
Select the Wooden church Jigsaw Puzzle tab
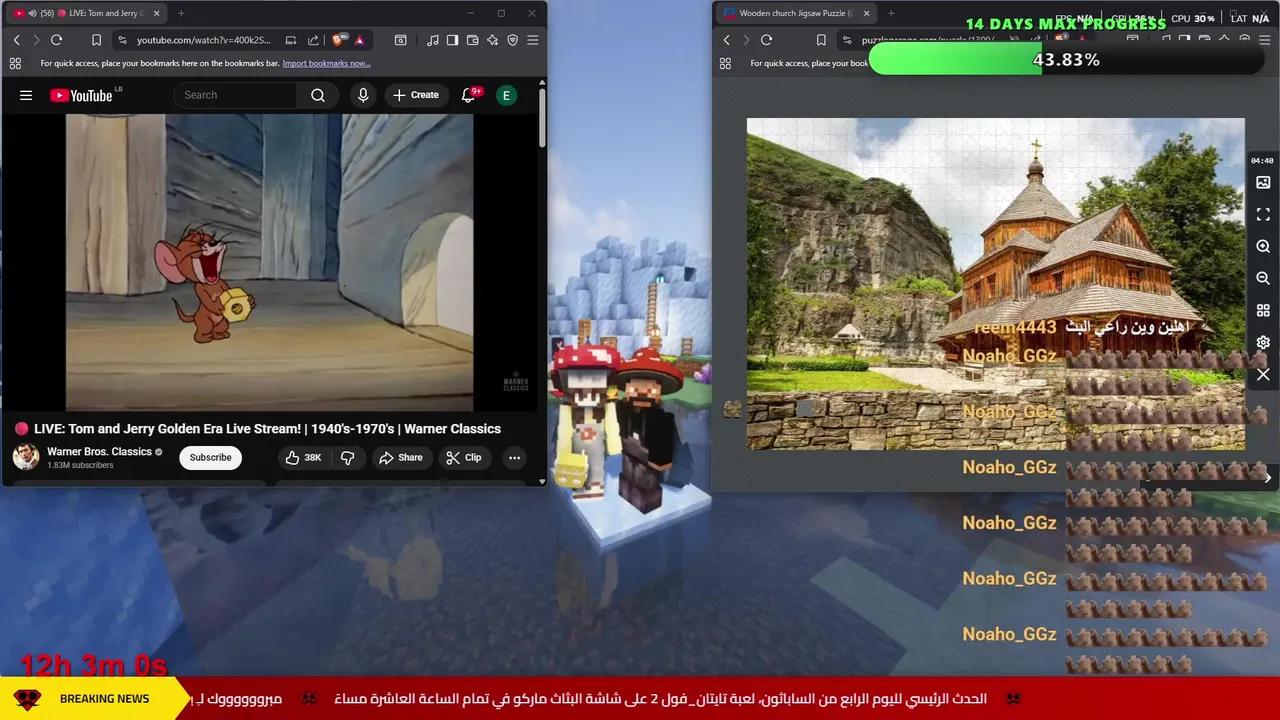795,13
